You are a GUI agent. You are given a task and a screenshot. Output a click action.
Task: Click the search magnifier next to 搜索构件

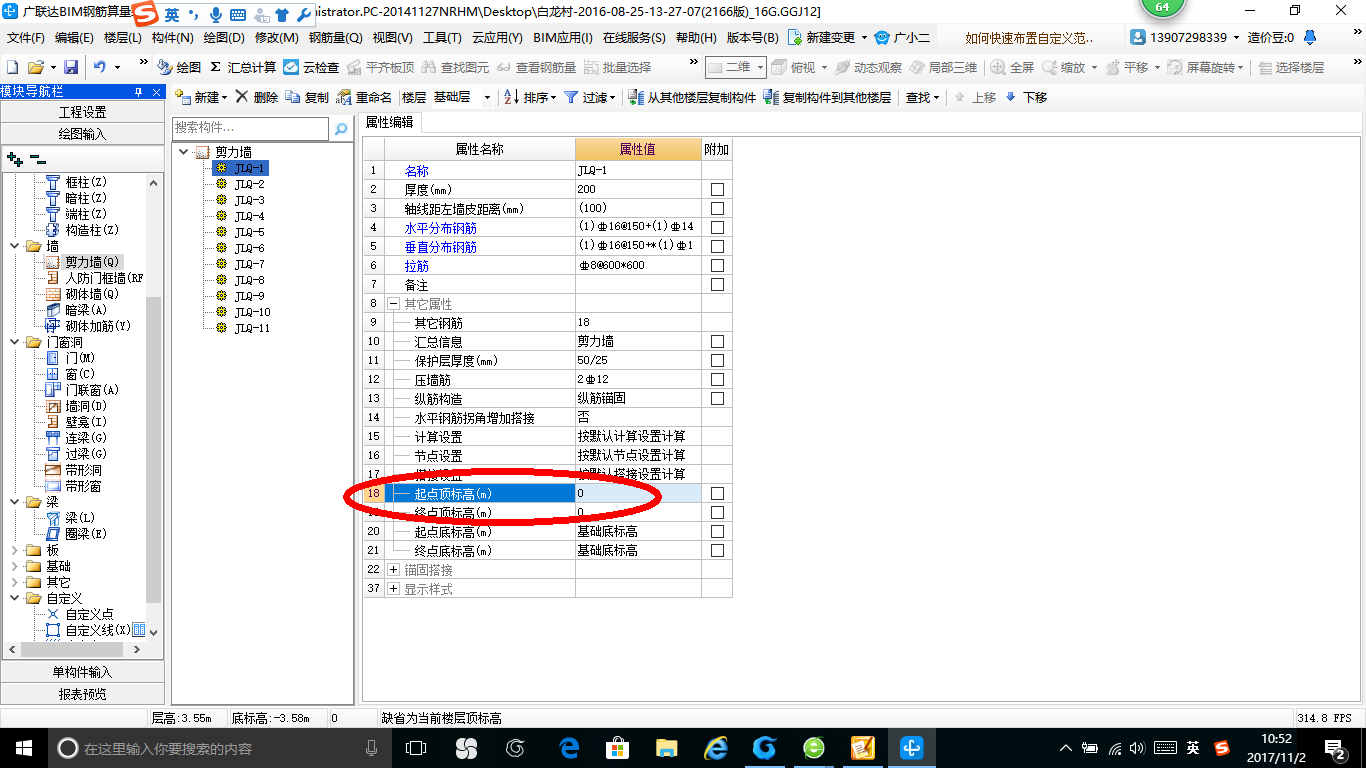(341, 128)
